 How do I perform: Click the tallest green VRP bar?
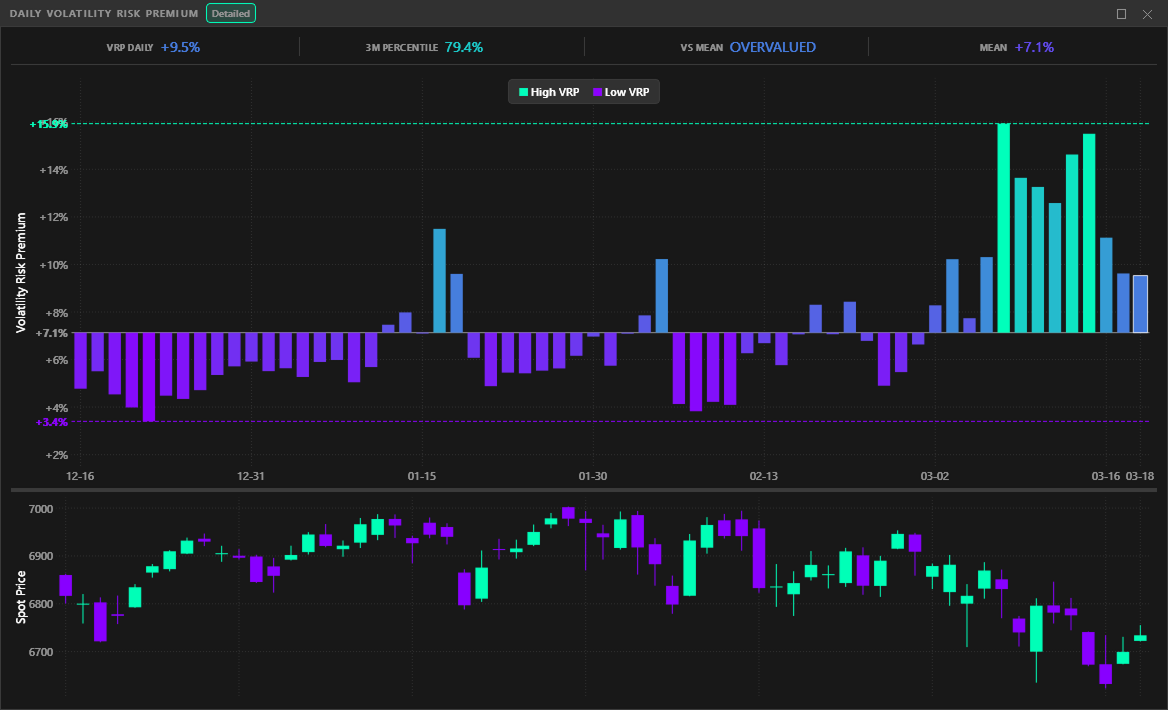pyautogui.click(x=1003, y=228)
